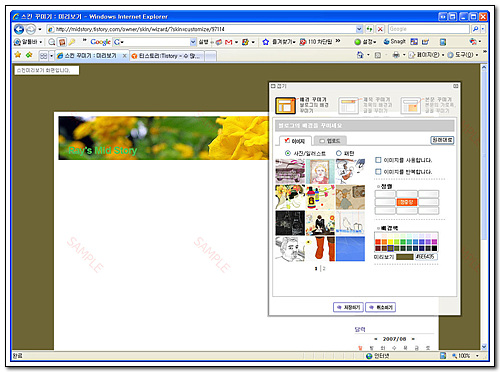This screenshot has width=500, height=372.
Task: Click the Add to Favorites star-plus icon
Action: pos(29,55)
